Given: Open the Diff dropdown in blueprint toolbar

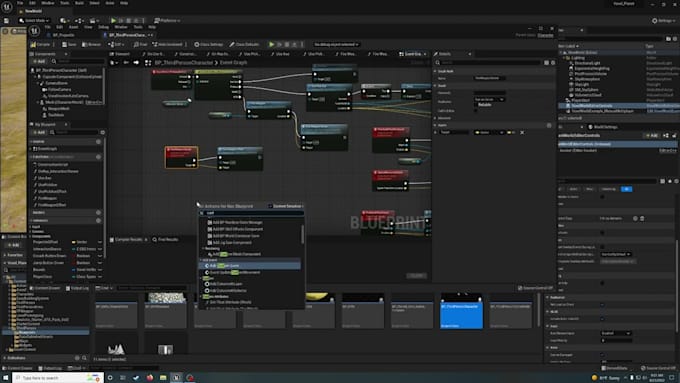Looking at the screenshot, I should click(x=116, y=44).
